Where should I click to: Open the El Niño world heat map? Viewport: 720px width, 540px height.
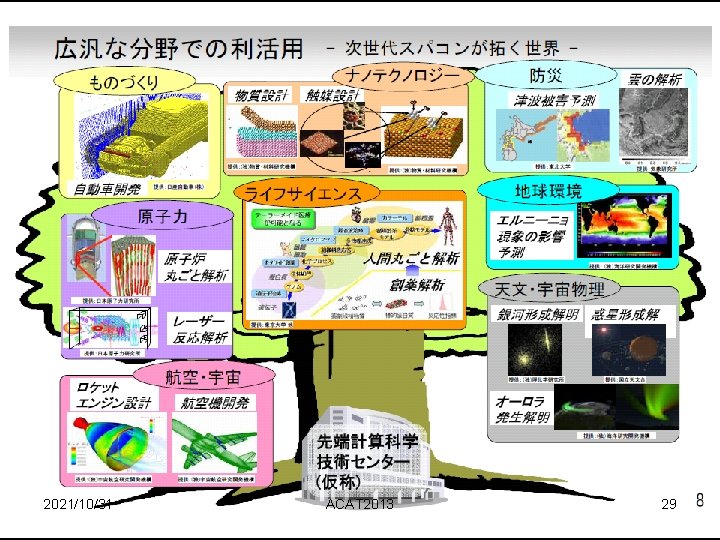tap(624, 227)
